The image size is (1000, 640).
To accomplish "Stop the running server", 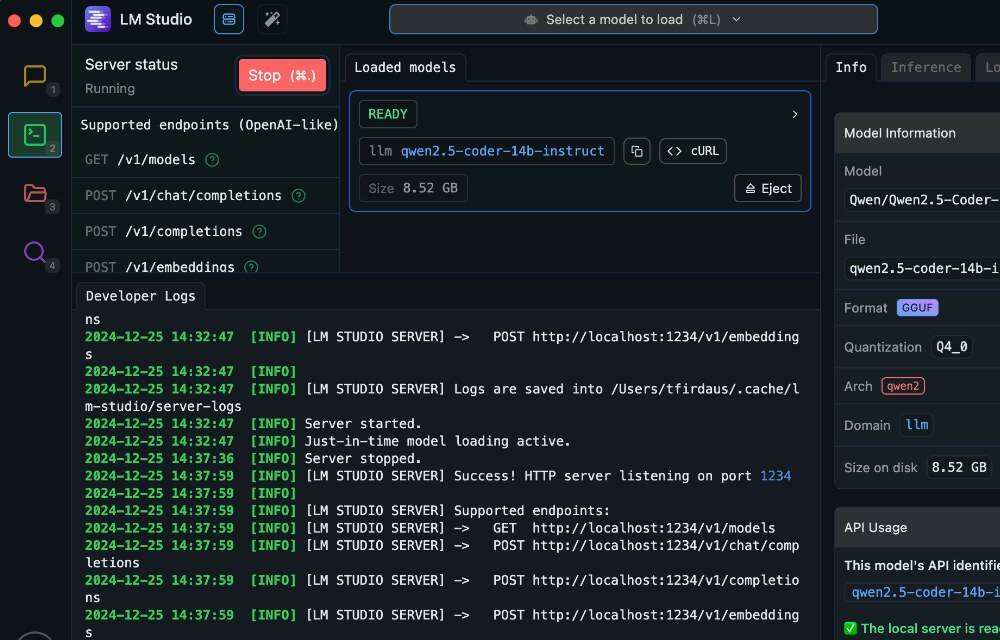I will (x=282, y=75).
